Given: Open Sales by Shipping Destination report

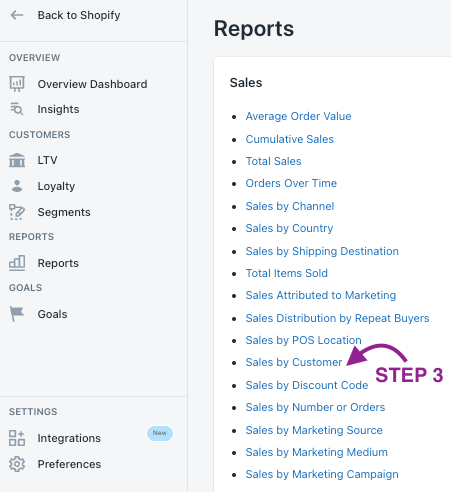Looking at the screenshot, I should pyautogui.click(x=322, y=251).
